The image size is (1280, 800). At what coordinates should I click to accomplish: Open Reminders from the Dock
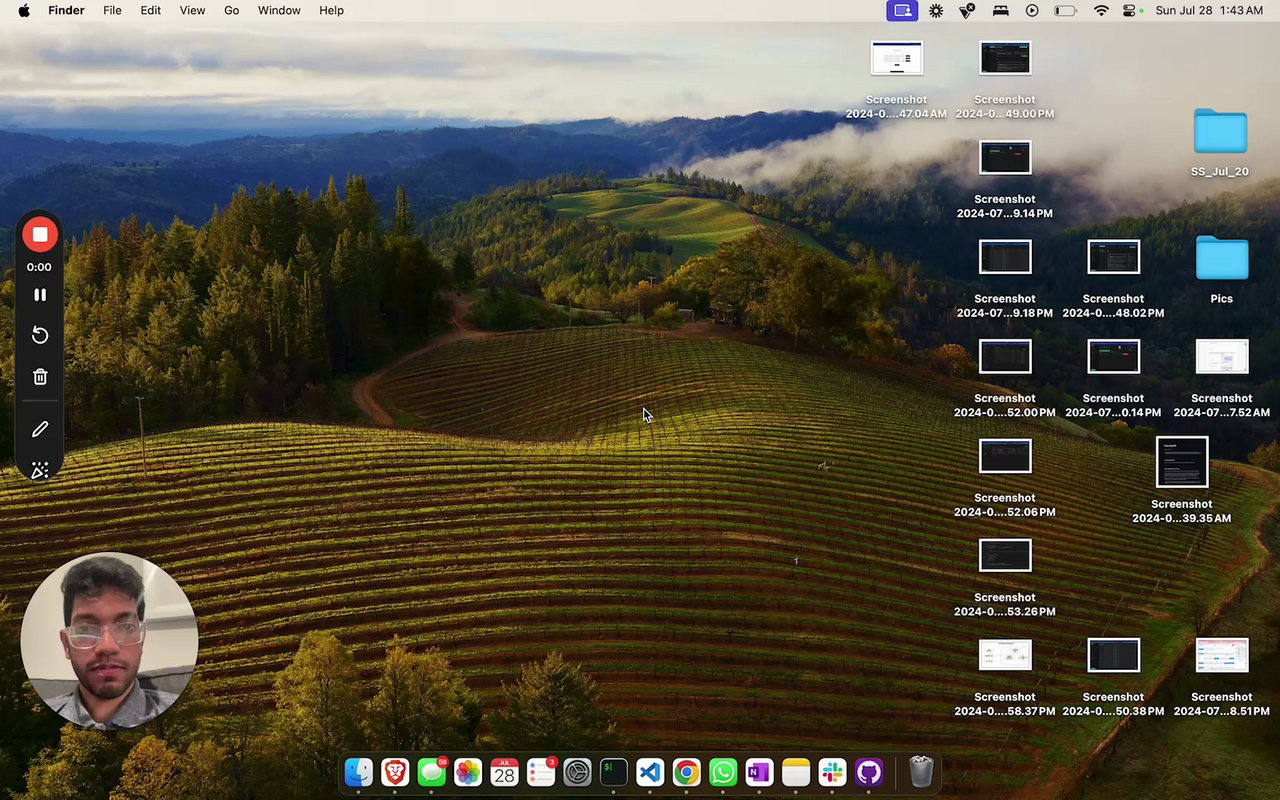coord(541,772)
